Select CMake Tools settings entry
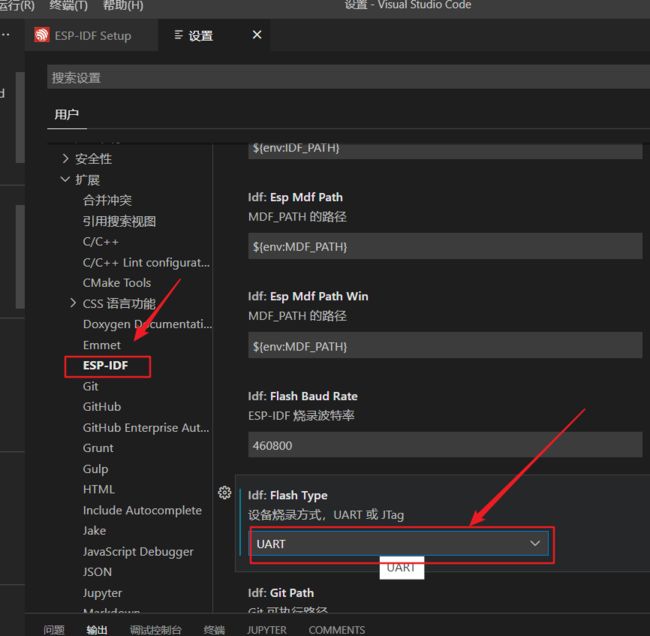This screenshot has width=650, height=636. [x=117, y=283]
